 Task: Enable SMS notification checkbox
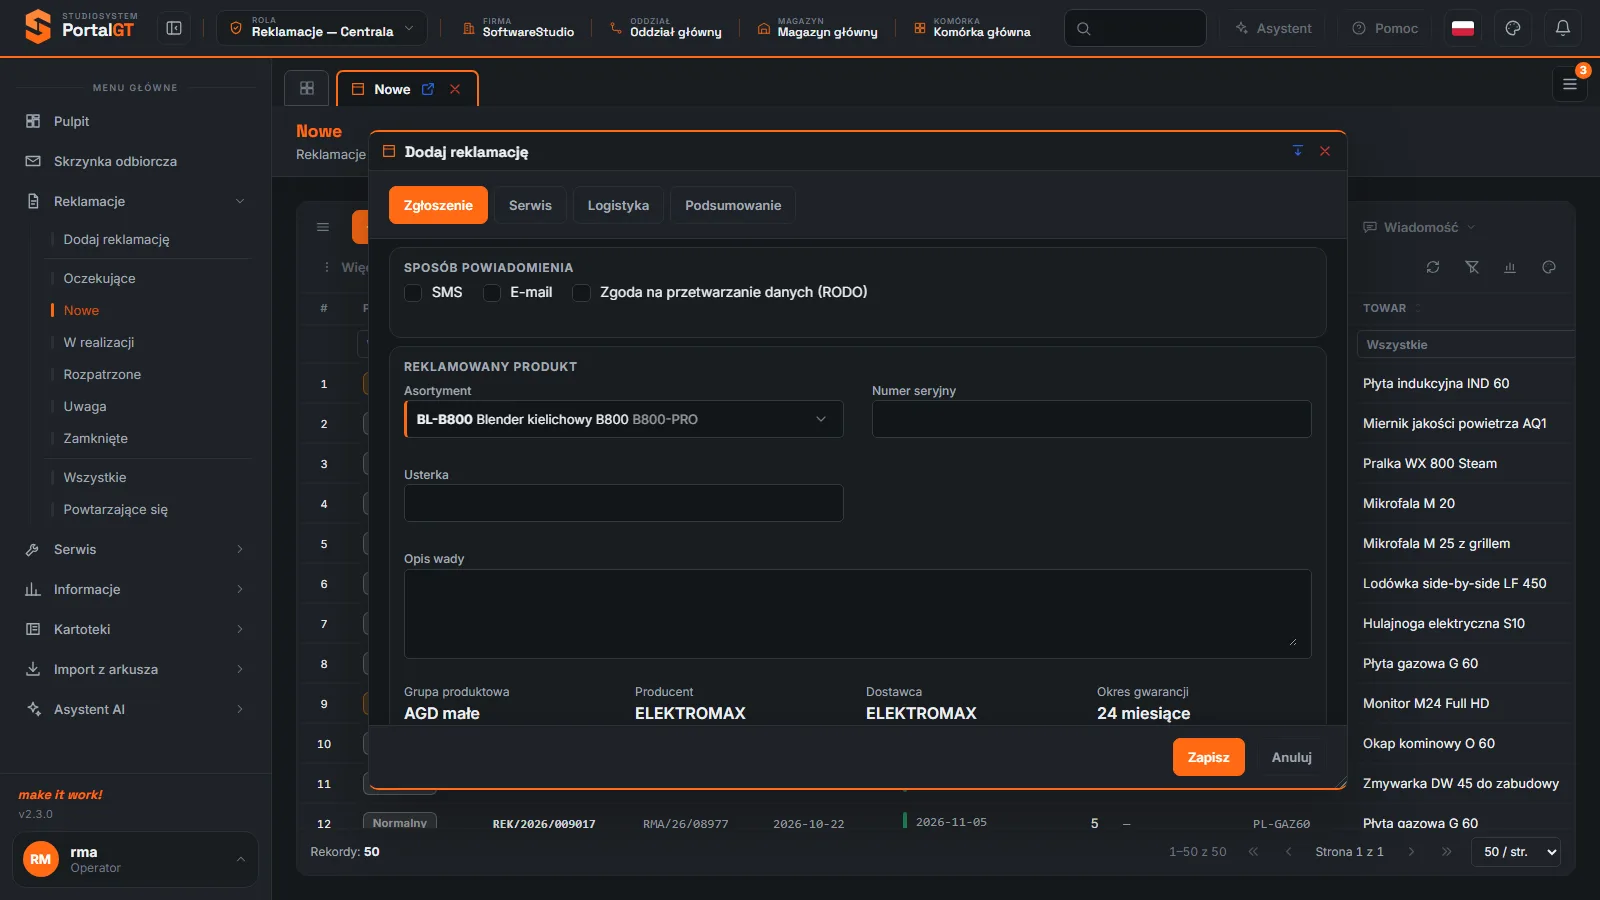(x=413, y=293)
